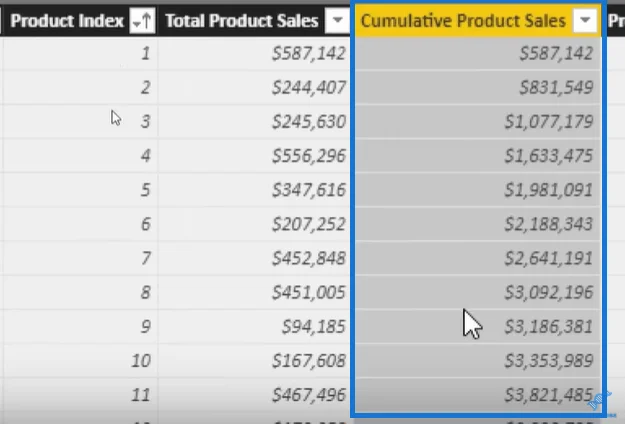Select the cumulative cell $3,186,381
This screenshot has height=424, width=625.
pos(478,327)
